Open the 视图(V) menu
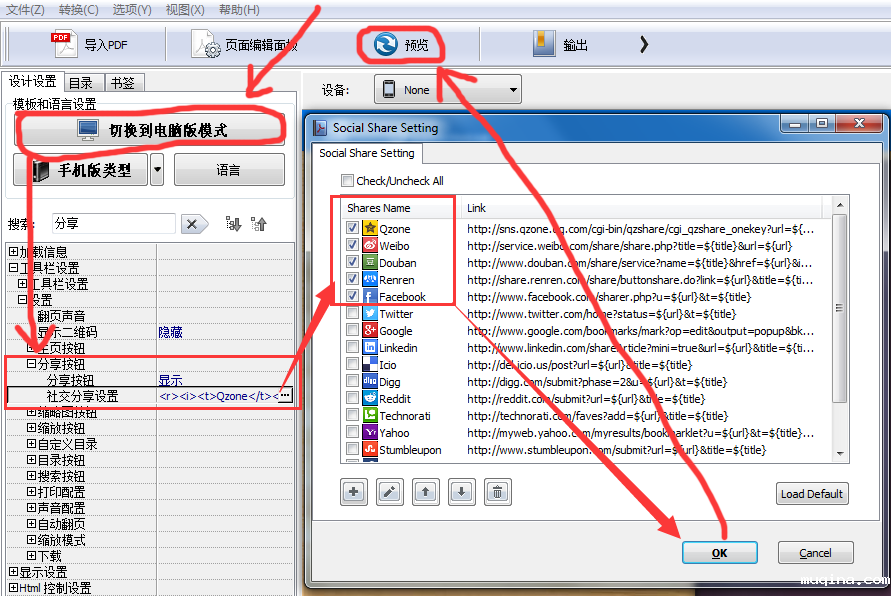This screenshot has height=596, width=891. [185, 9]
